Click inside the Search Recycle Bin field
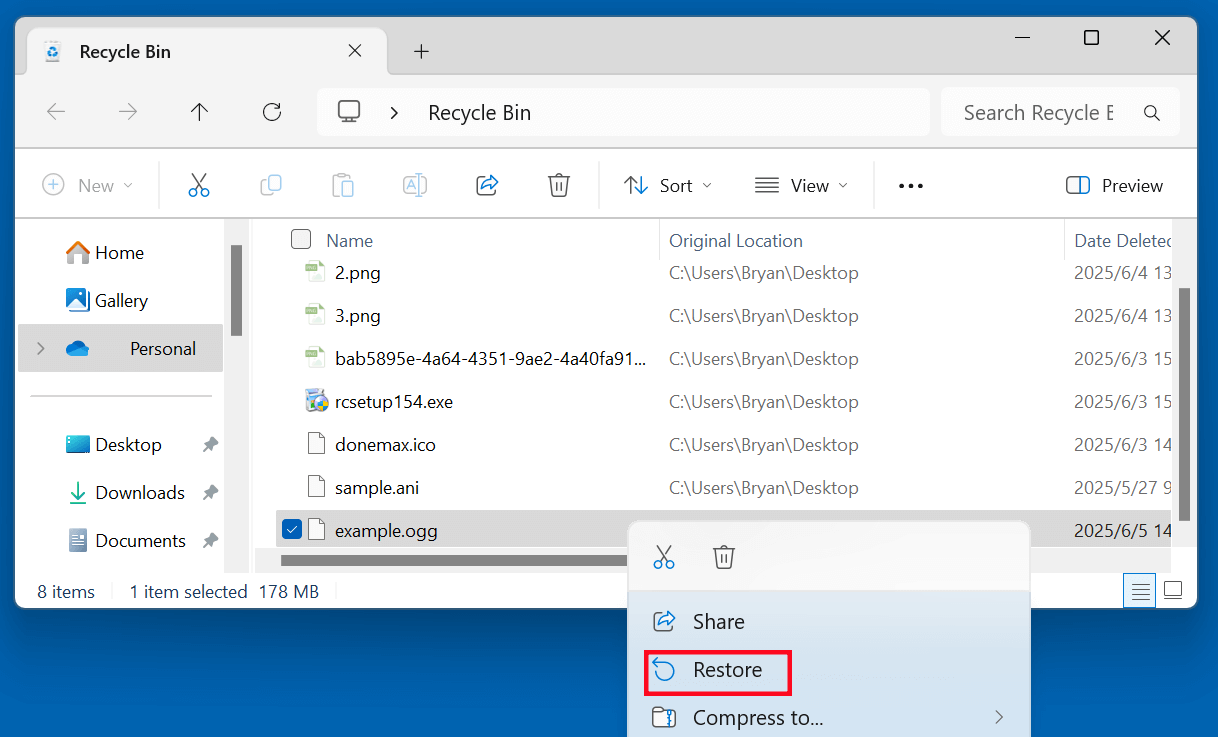1218x737 pixels. (x=1040, y=112)
